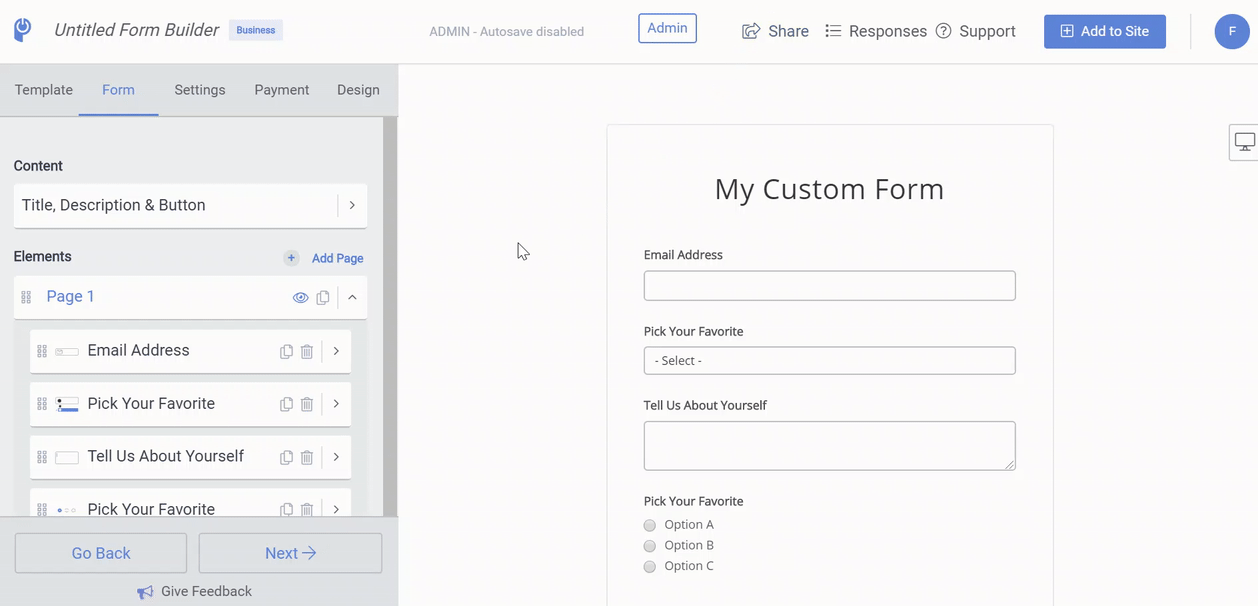This screenshot has height=606, width=1258.
Task: Click the Tell Us About Yourself textarea
Action: tap(830, 446)
